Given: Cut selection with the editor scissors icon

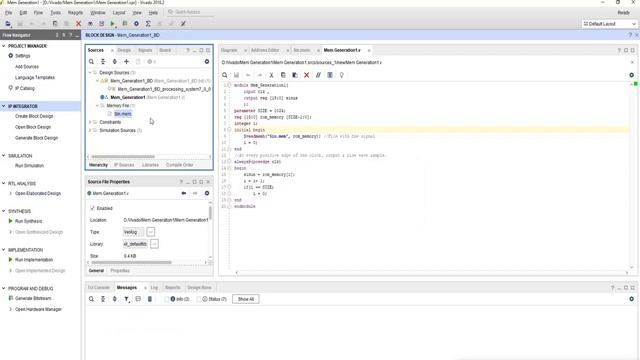Looking at the screenshot, I should tap(271, 75).
